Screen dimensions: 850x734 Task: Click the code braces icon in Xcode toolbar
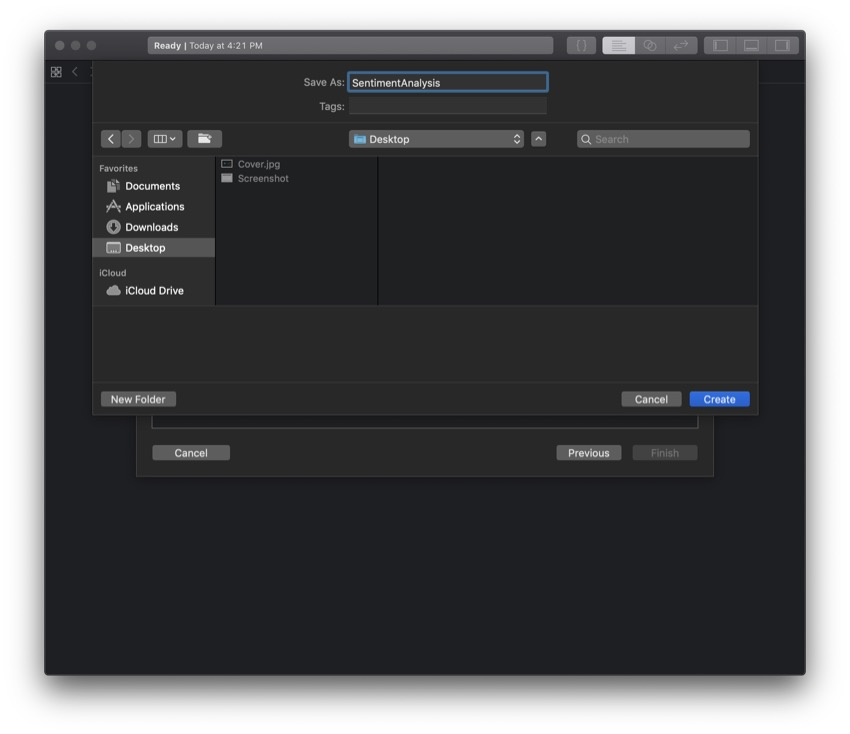coord(581,46)
